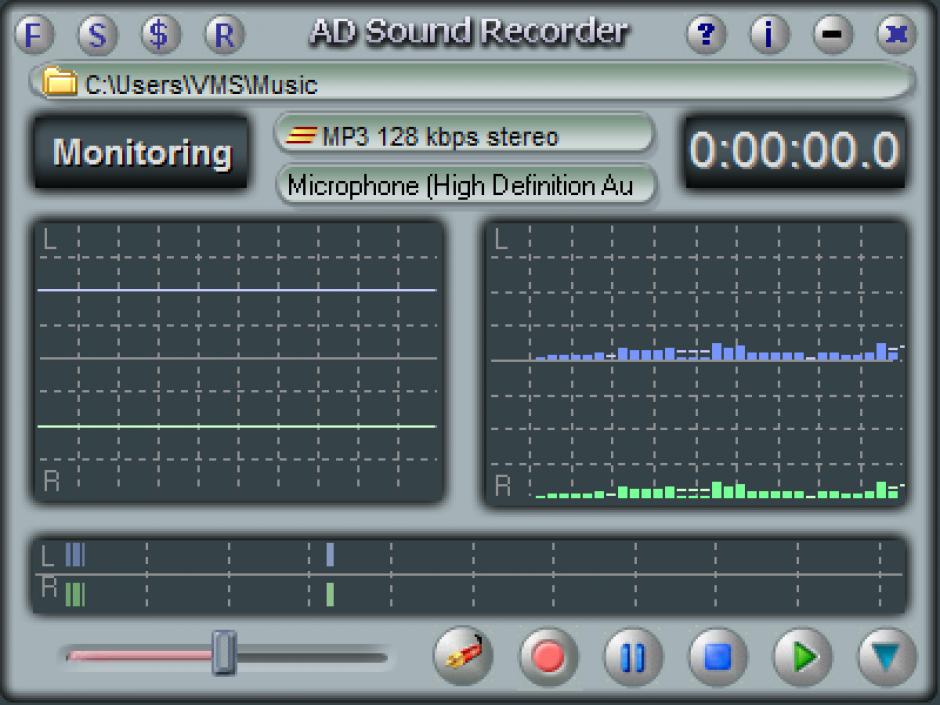Click the S round button
Image resolution: width=940 pixels, height=705 pixels.
pyautogui.click(x=97, y=35)
